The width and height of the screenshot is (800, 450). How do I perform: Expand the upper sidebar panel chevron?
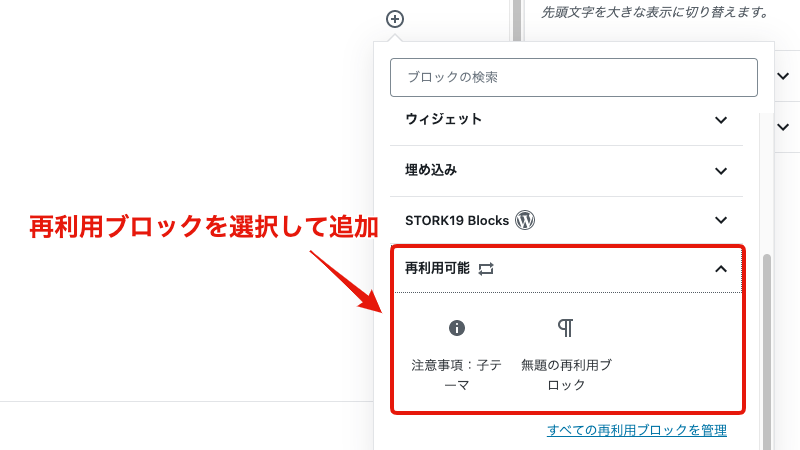[x=783, y=76]
